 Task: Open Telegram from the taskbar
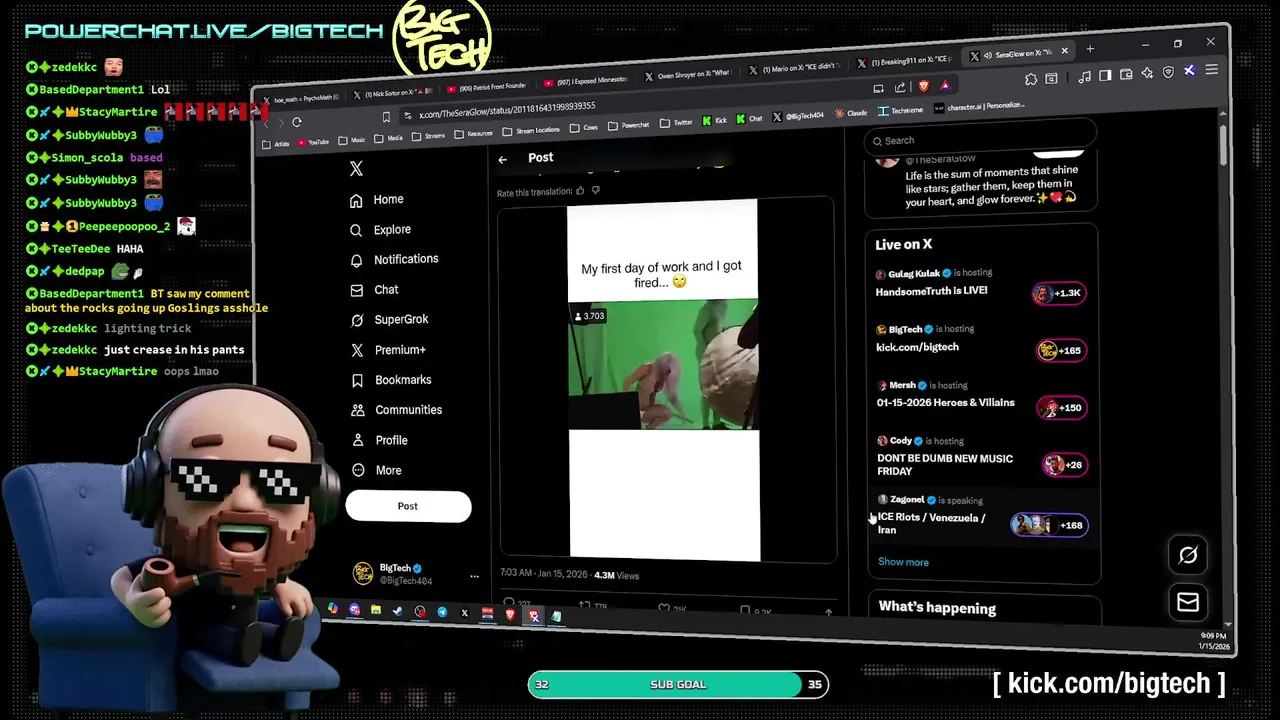(442, 612)
